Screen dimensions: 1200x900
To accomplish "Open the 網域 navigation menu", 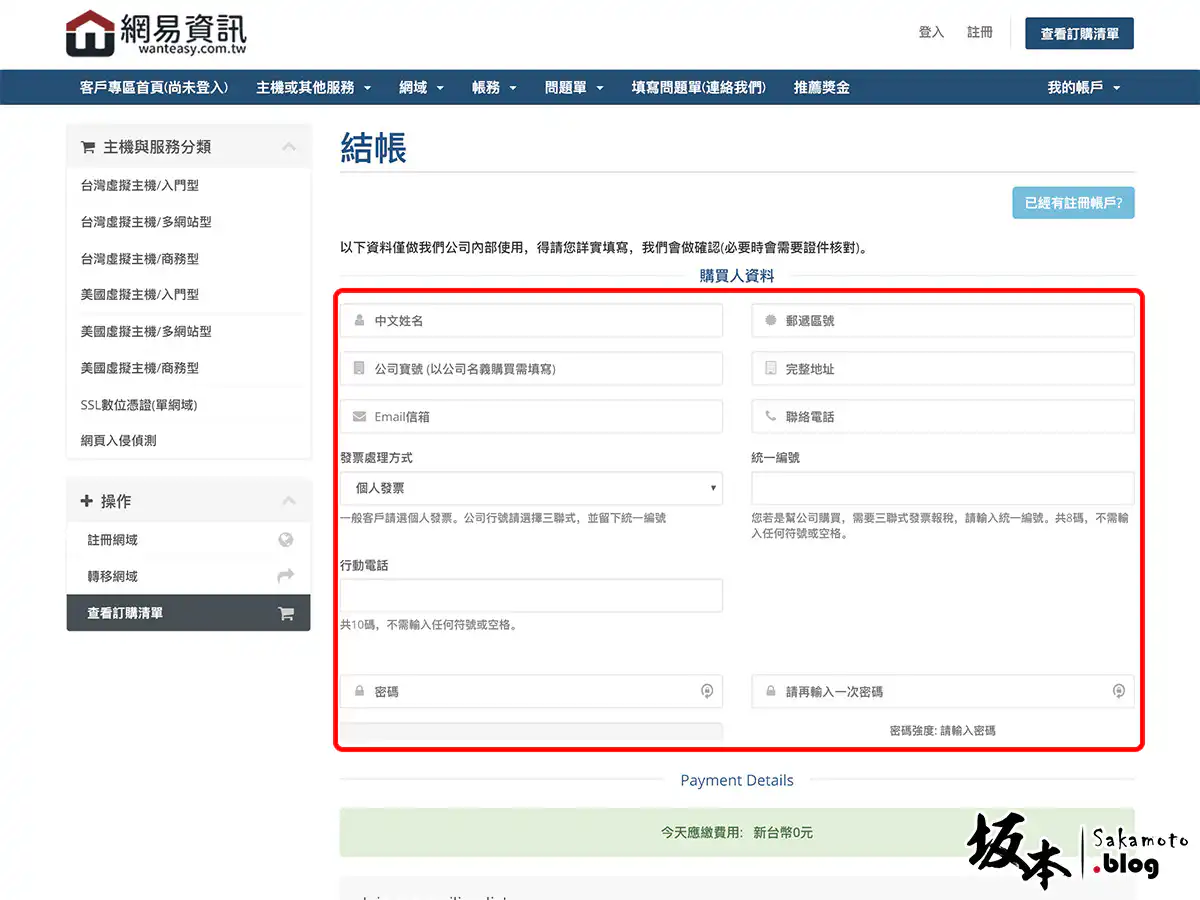I will pyautogui.click(x=421, y=87).
